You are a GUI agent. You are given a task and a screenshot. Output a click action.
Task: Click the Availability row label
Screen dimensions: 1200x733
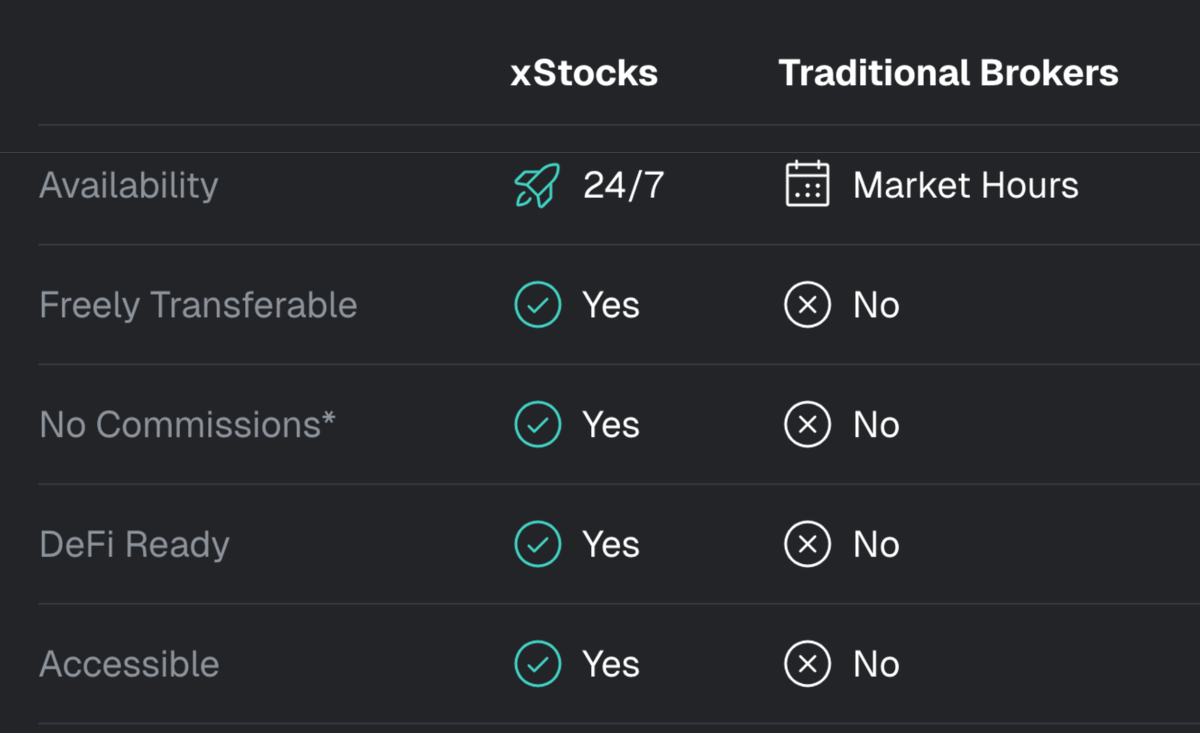point(128,186)
